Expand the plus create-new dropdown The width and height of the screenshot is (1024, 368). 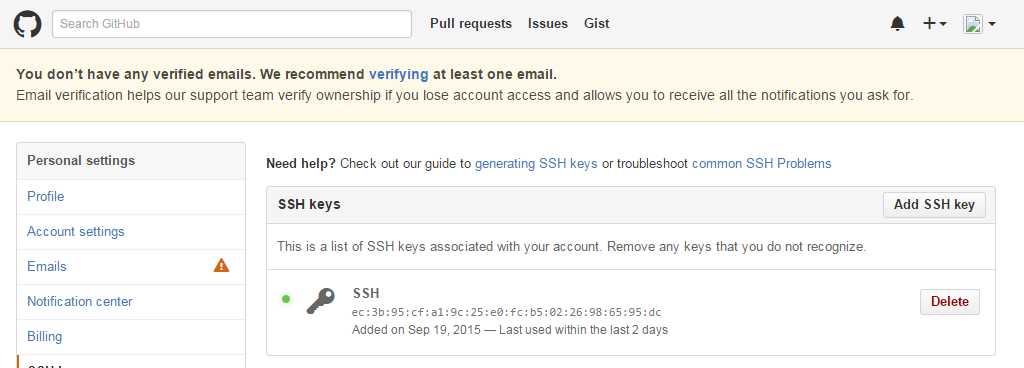point(935,24)
